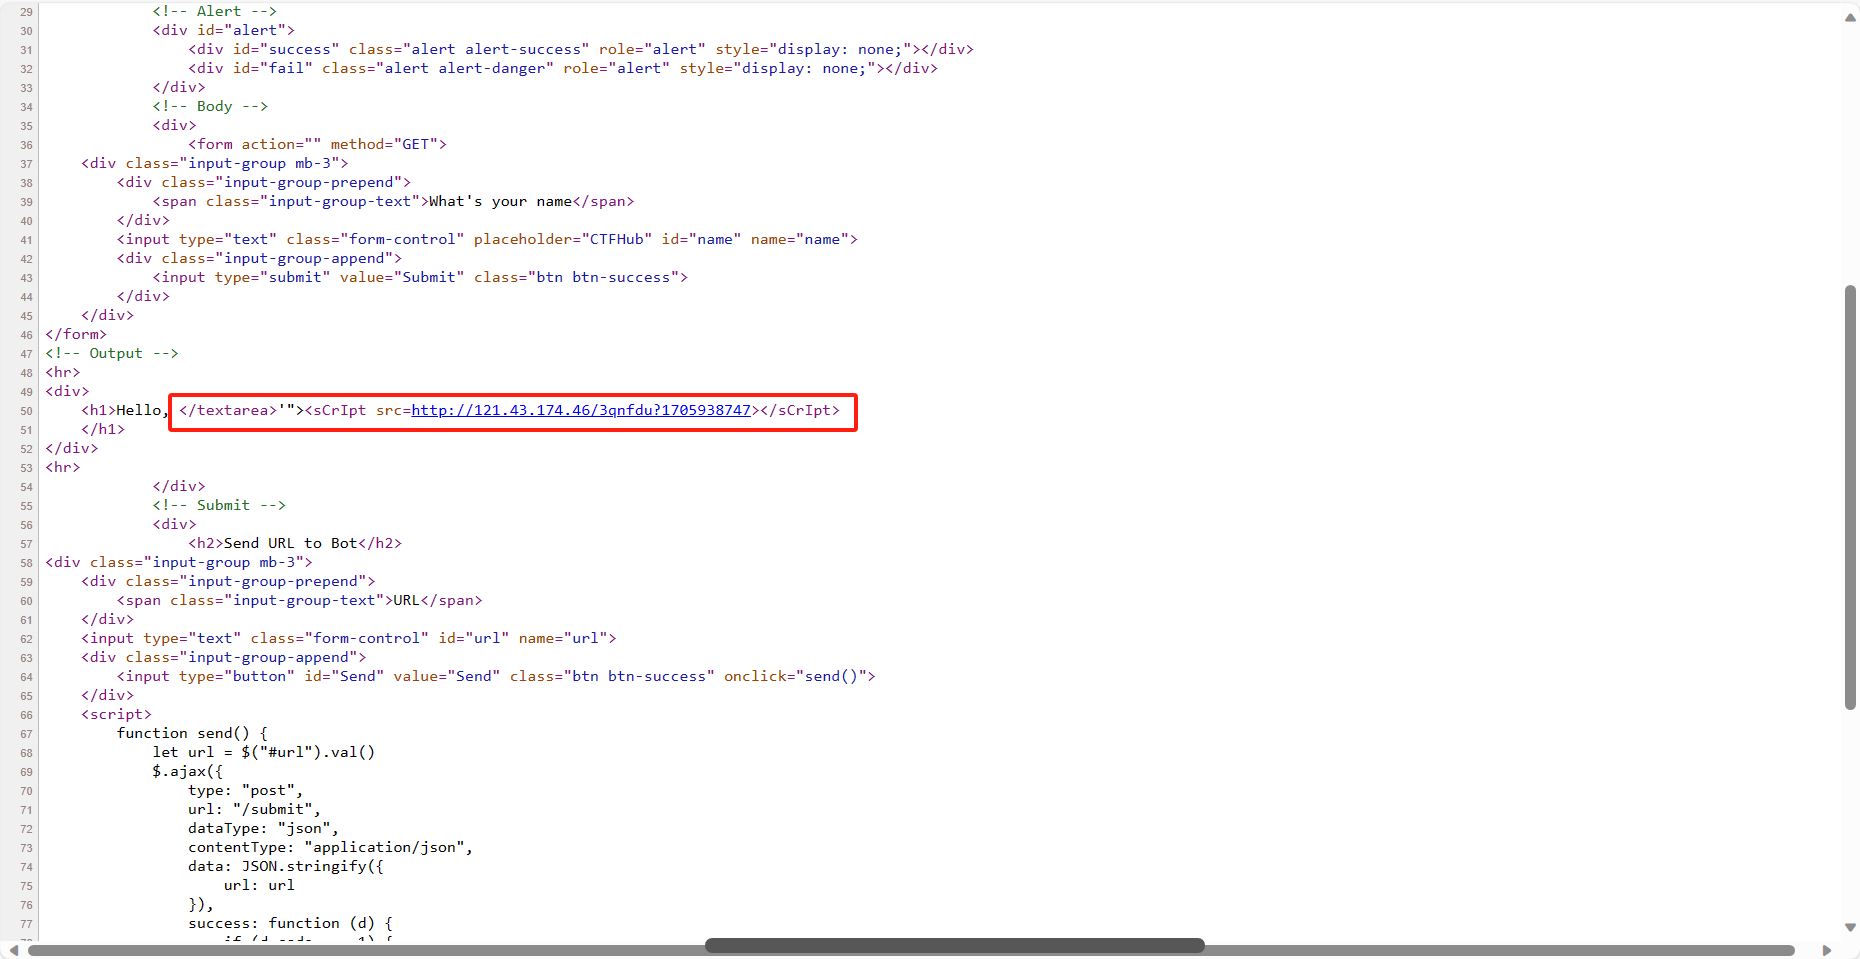Viewport: 1860px width, 959px height.
Task: Click the 'id="success"' alert-success div line
Action: tap(581, 49)
